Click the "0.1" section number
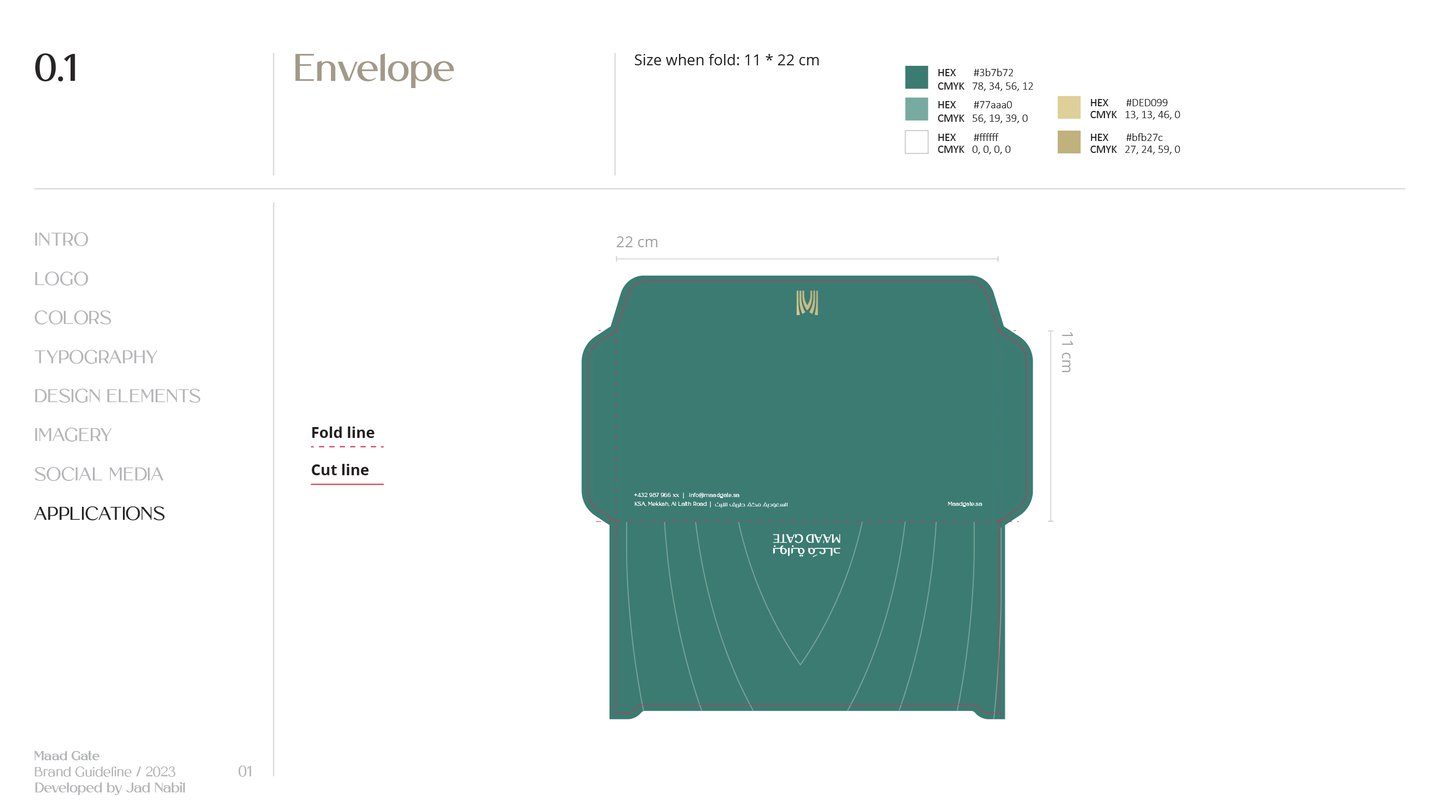Viewport: 1440px width, 809px height. [x=56, y=69]
